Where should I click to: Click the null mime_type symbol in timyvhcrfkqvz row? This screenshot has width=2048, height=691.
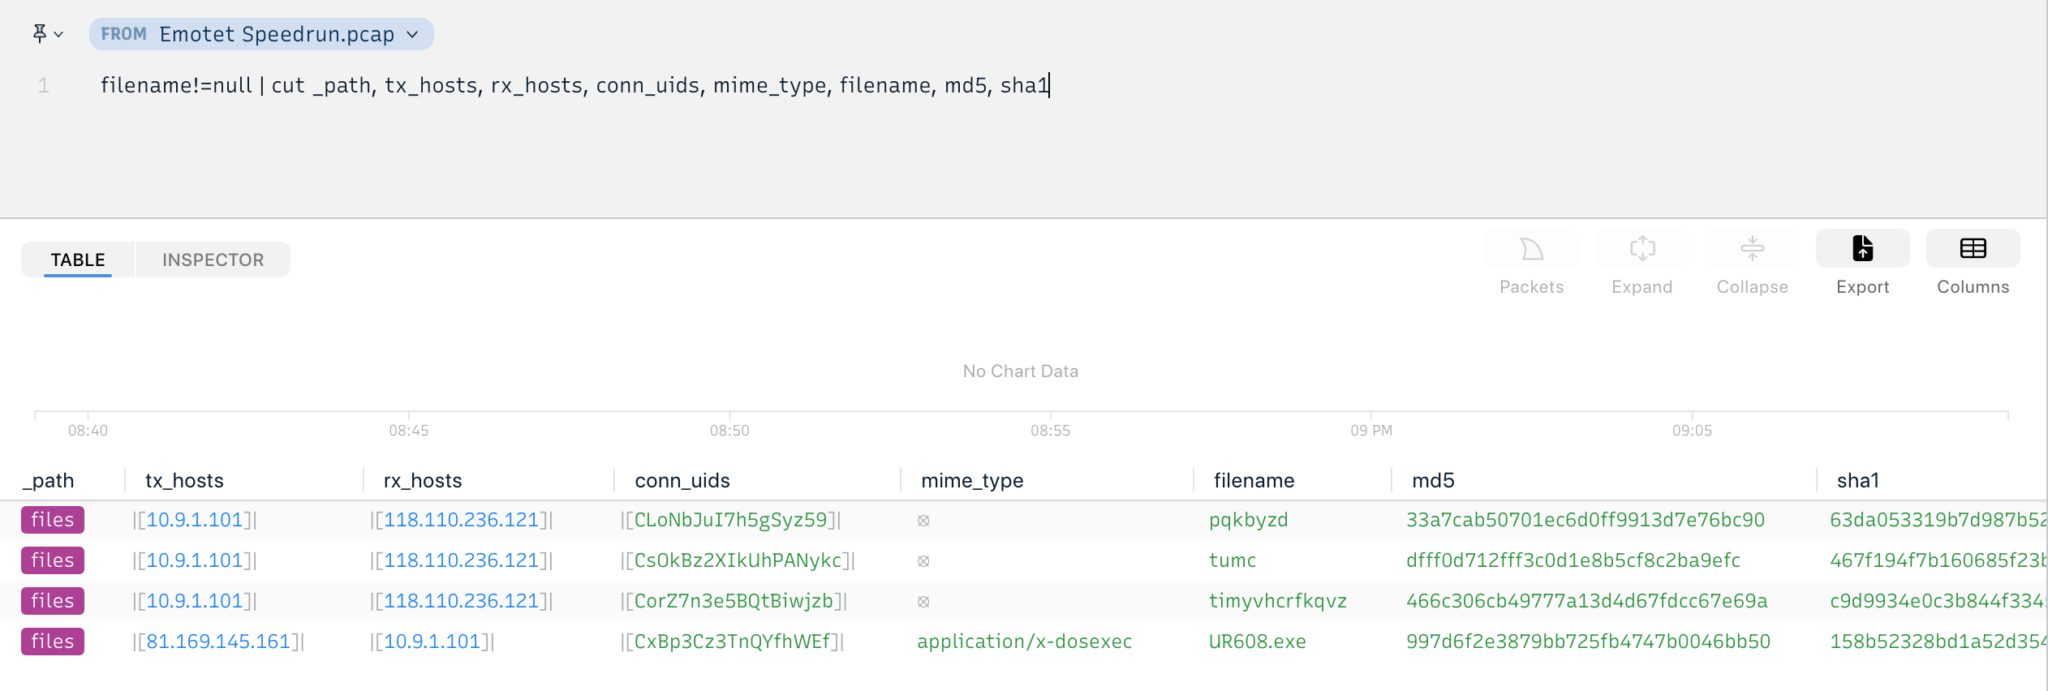pos(923,601)
